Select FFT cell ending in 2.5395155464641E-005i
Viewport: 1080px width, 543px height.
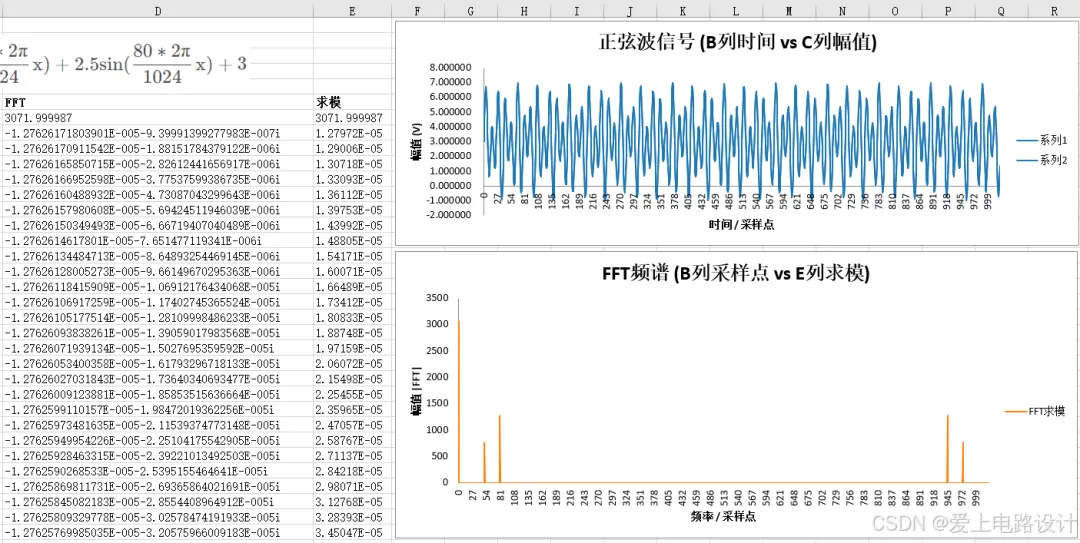point(157,471)
